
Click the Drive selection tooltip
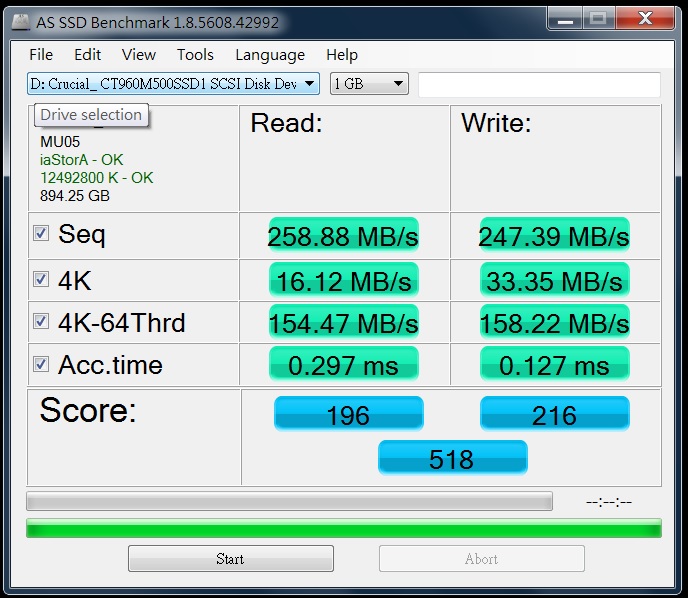click(x=91, y=115)
